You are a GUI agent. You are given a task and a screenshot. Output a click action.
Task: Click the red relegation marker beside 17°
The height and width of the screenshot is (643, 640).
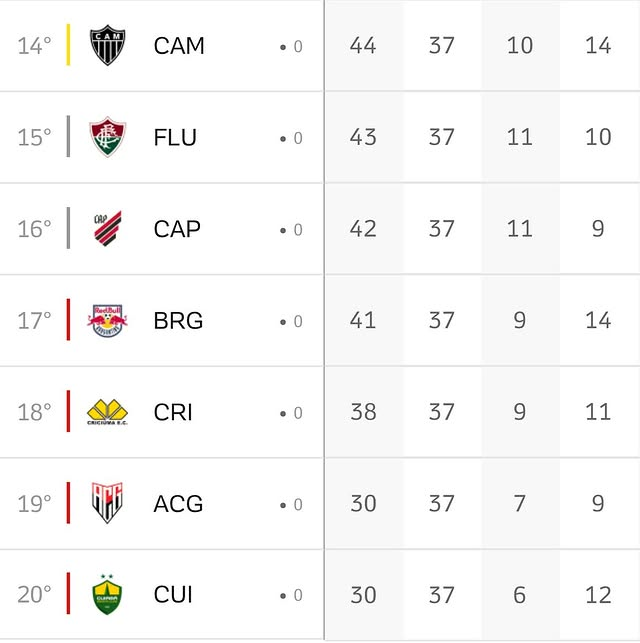tap(68, 320)
